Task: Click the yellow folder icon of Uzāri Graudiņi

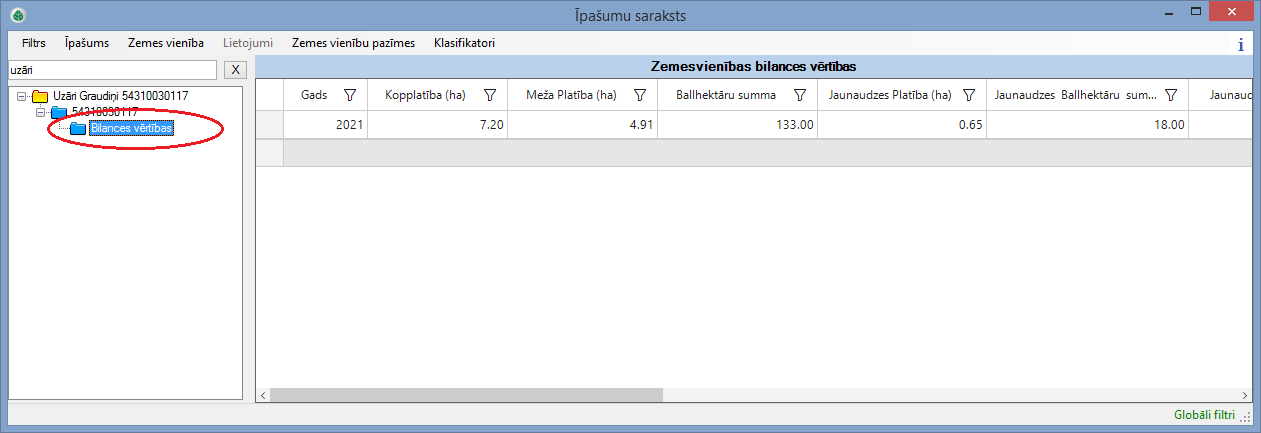Action: point(40,96)
